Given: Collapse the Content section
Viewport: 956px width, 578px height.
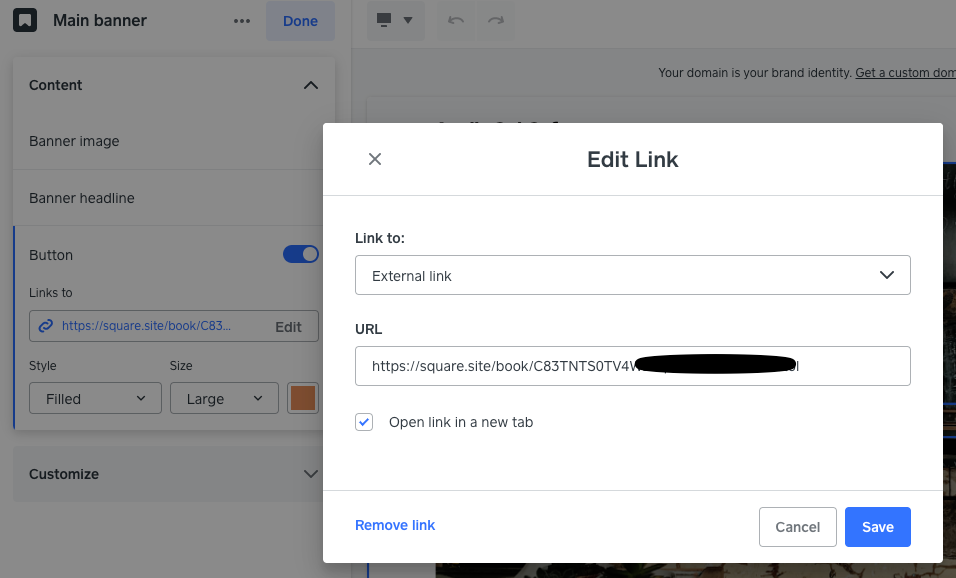Looking at the screenshot, I should click(310, 85).
